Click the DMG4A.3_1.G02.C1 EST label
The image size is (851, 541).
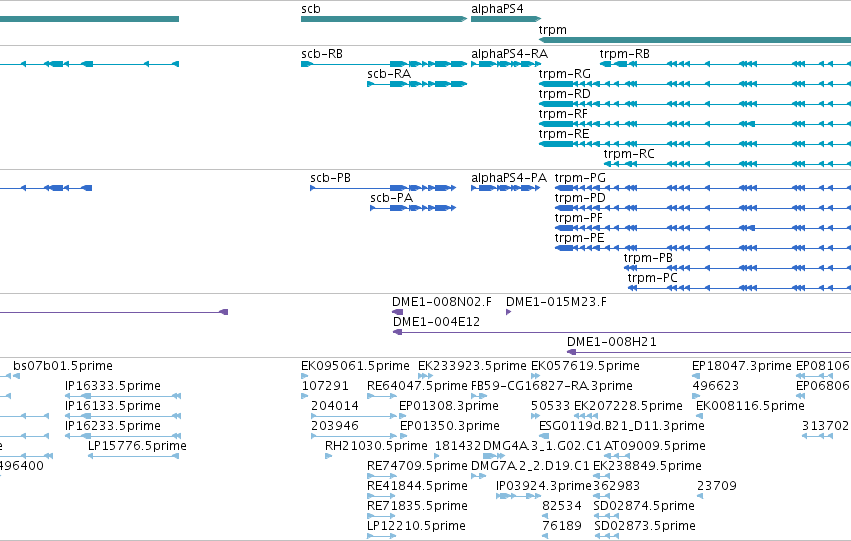pos(542,446)
